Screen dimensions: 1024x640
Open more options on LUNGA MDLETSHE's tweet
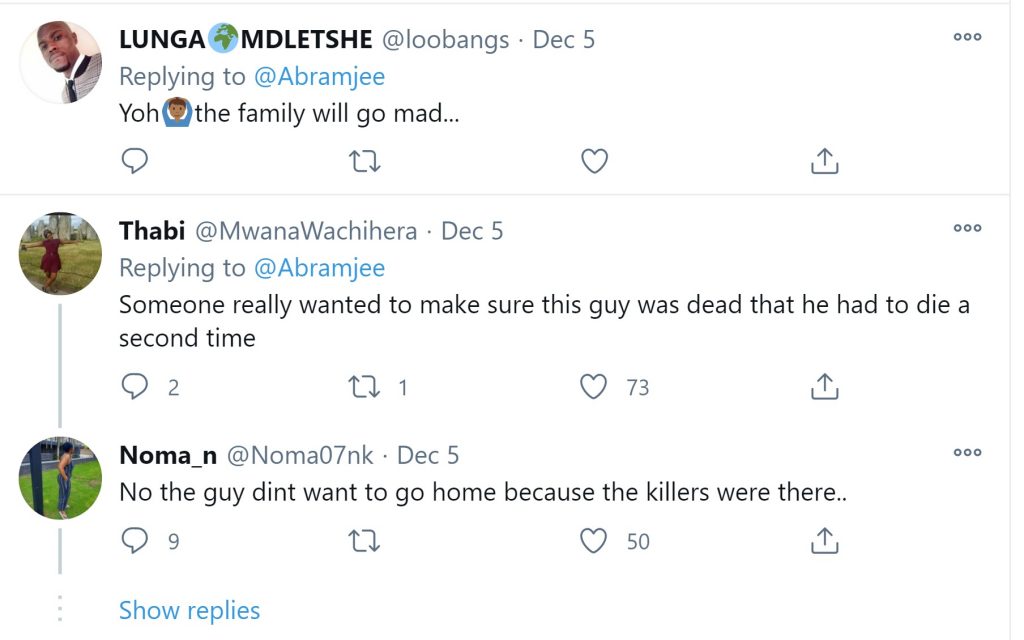[x=967, y=37]
